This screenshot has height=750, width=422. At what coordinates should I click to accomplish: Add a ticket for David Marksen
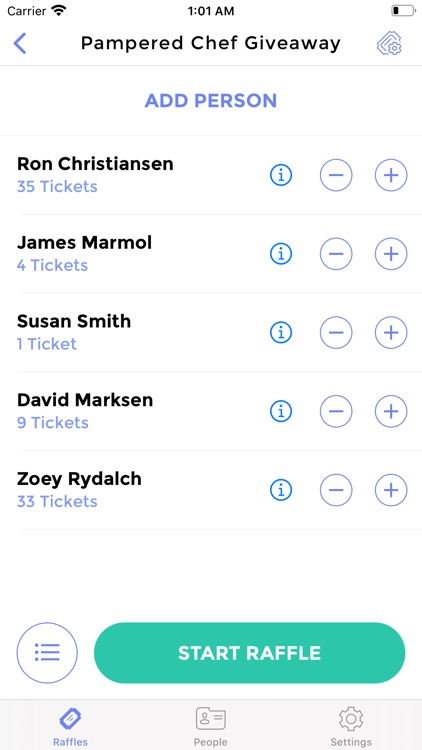391,411
